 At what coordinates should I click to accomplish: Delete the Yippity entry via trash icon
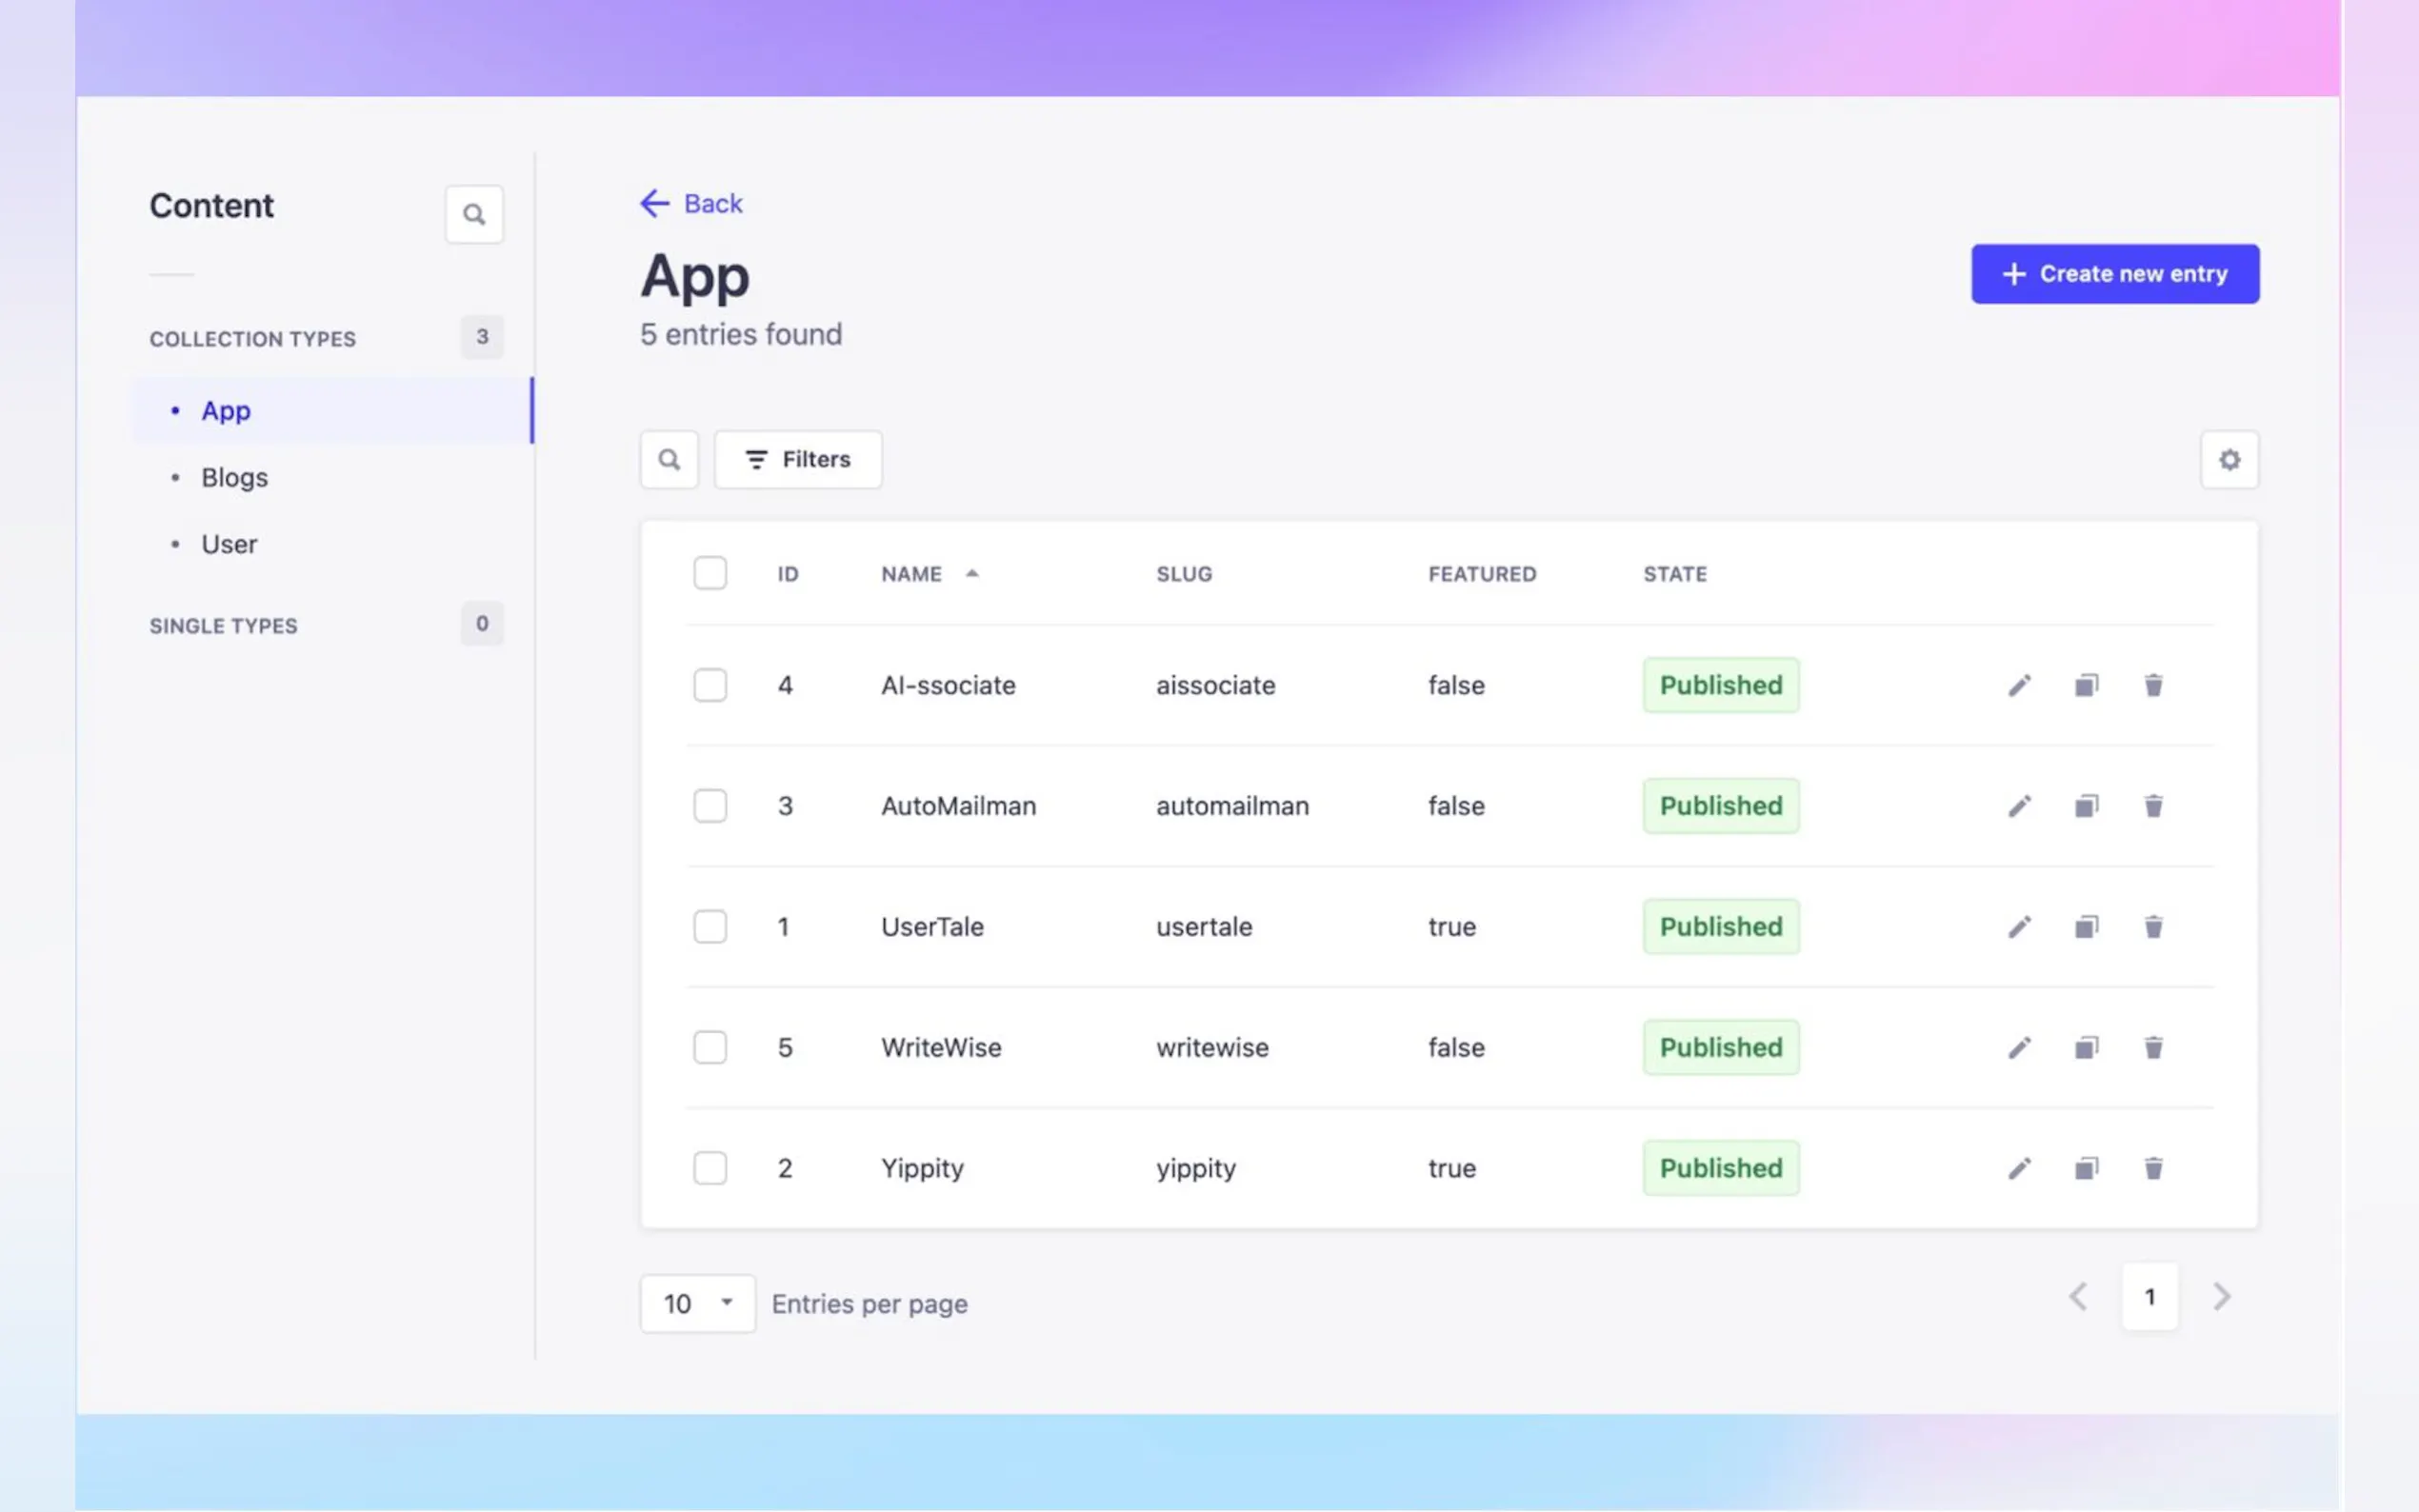2153,1168
